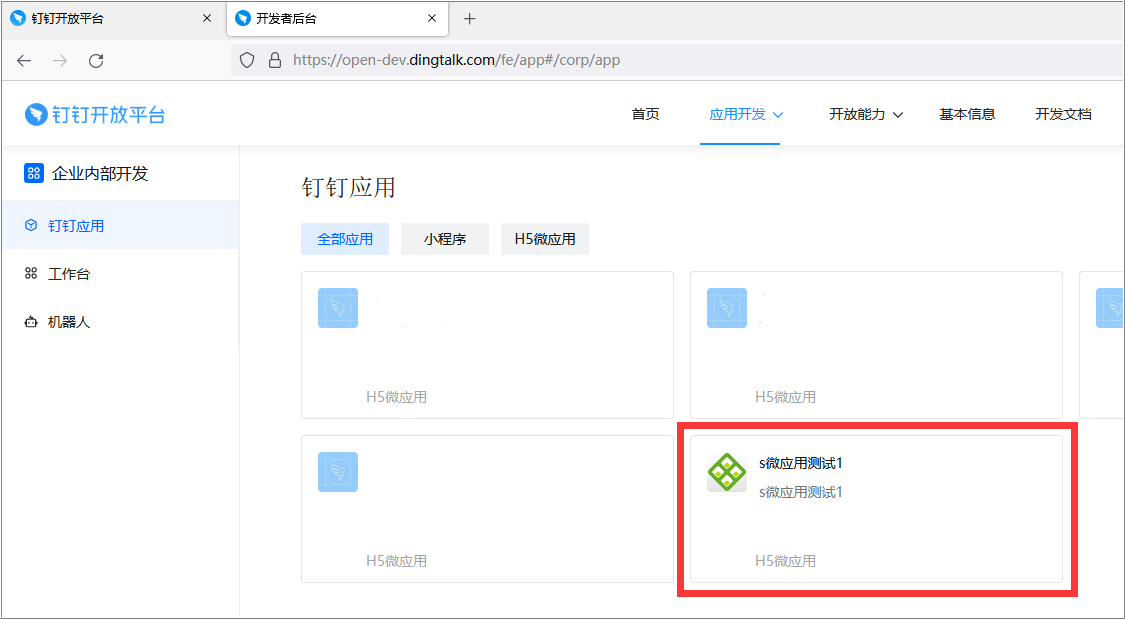Click the browser back arrow
Screen dimensions: 1125x619
[x=24, y=61]
